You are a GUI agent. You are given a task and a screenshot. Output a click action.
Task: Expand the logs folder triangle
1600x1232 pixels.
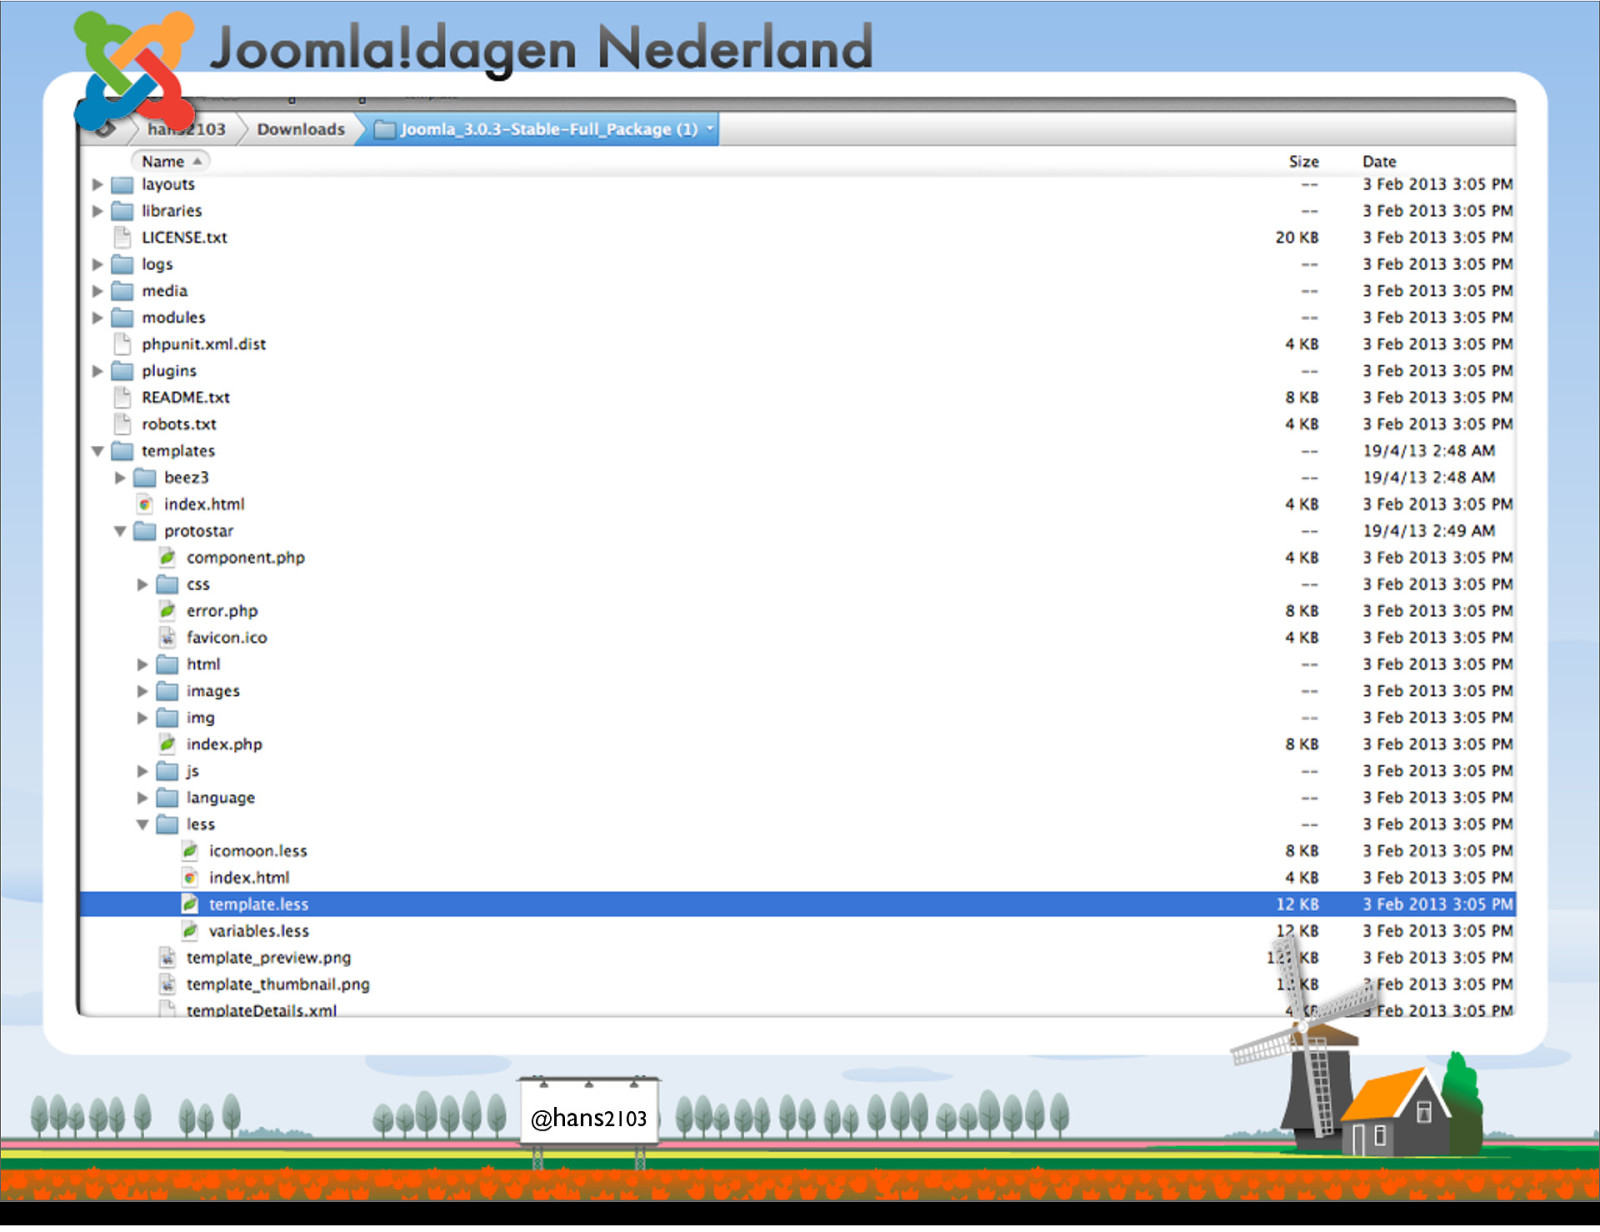(97, 265)
